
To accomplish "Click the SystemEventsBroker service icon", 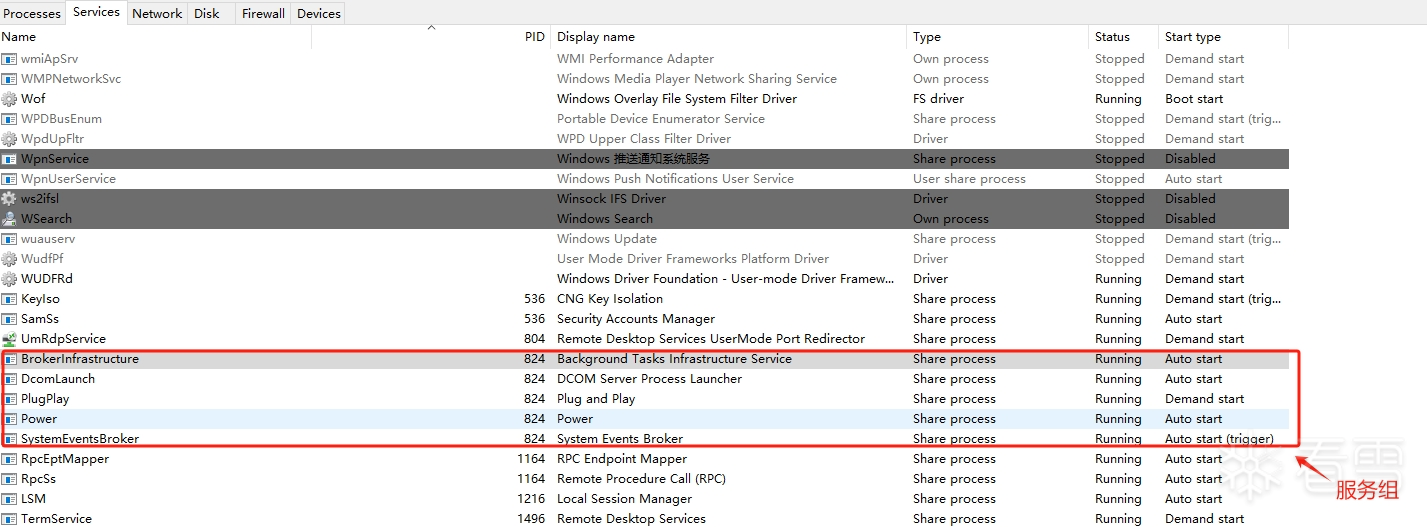I will click(11, 439).
